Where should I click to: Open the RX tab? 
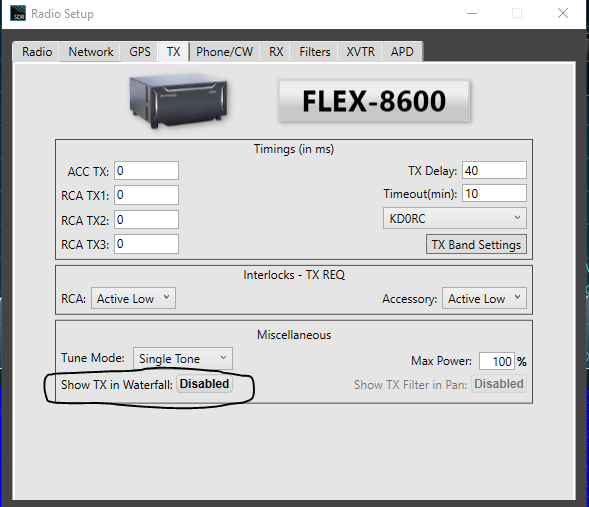pos(276,51)
